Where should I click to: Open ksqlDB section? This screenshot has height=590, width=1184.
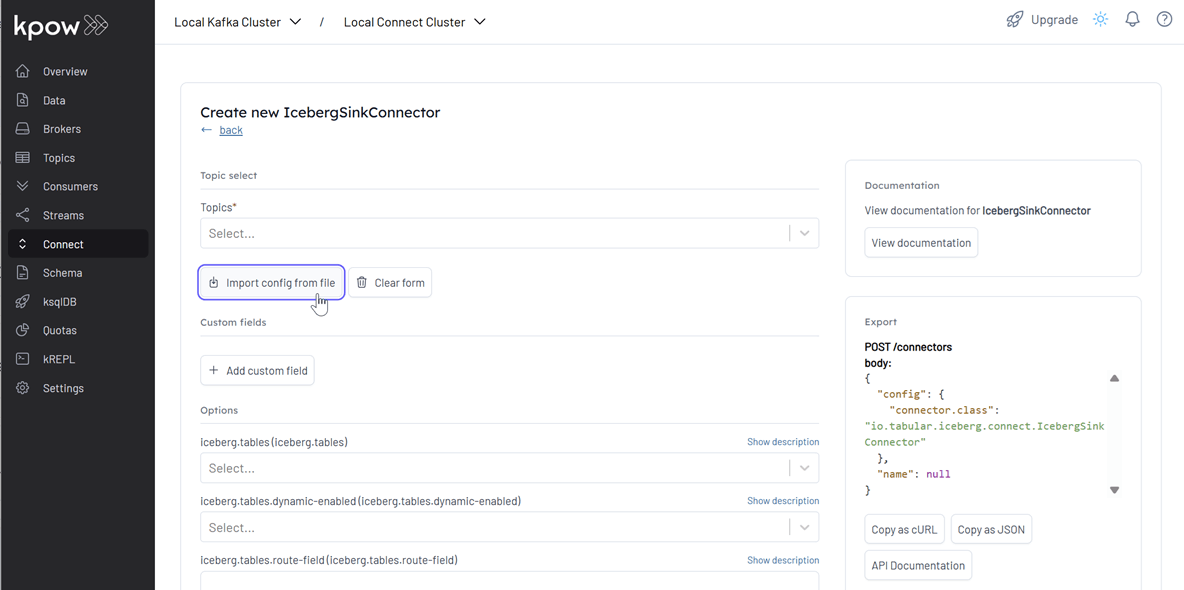pyautogui.click(x=60, y=302)
